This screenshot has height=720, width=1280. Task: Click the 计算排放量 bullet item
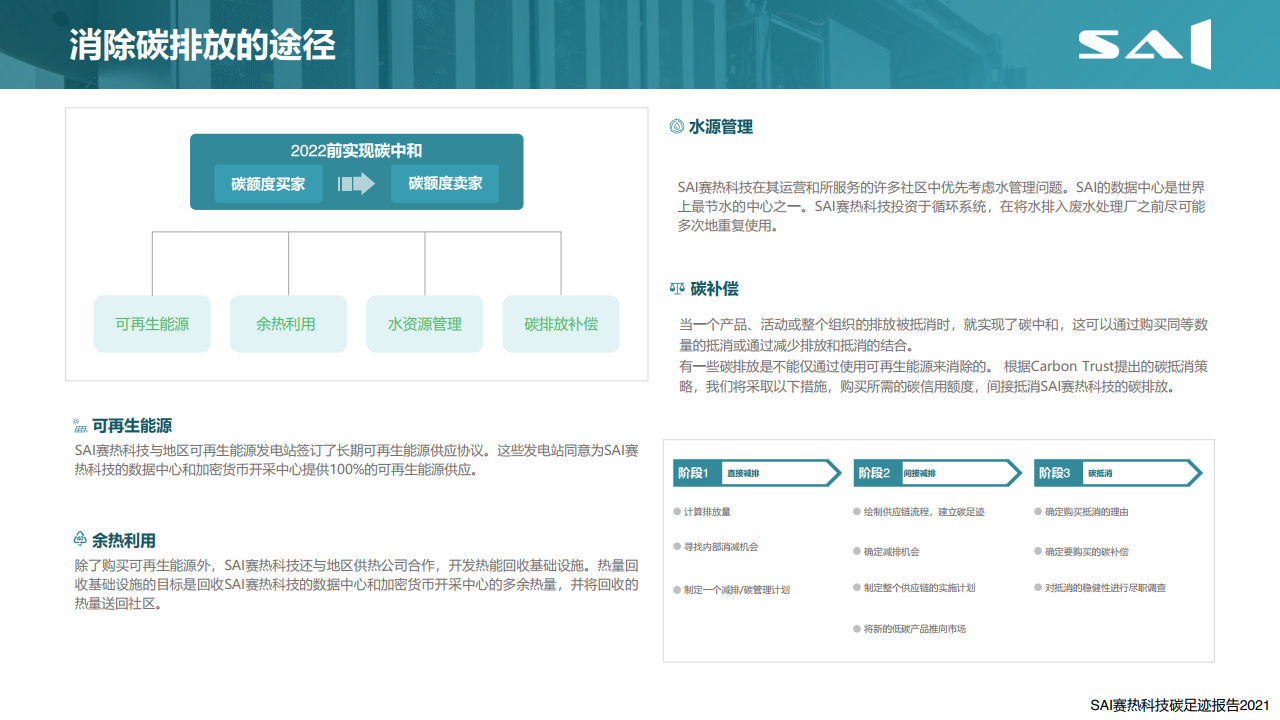click(702, 512)
